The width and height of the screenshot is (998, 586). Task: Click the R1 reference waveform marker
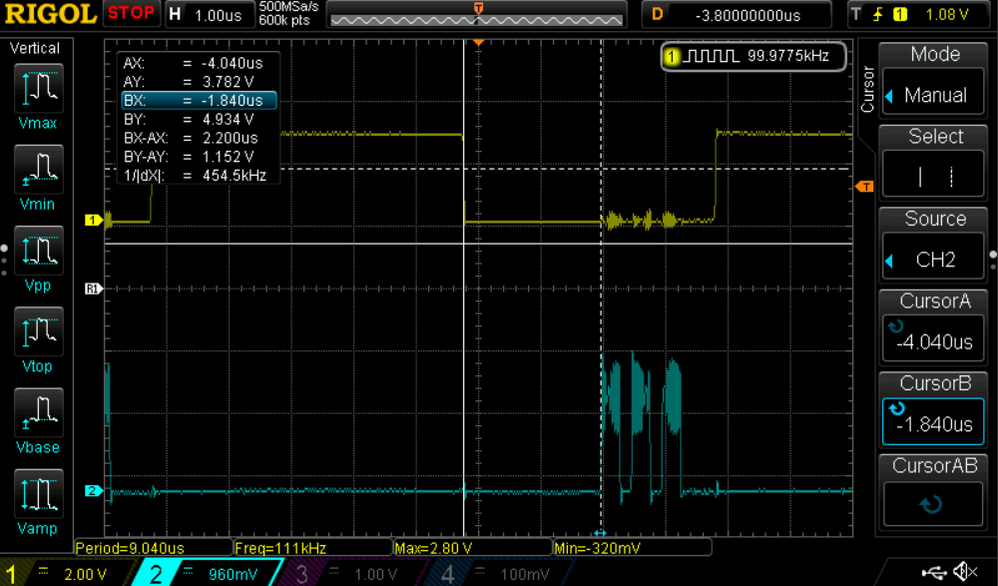click(x=94, y=289)
